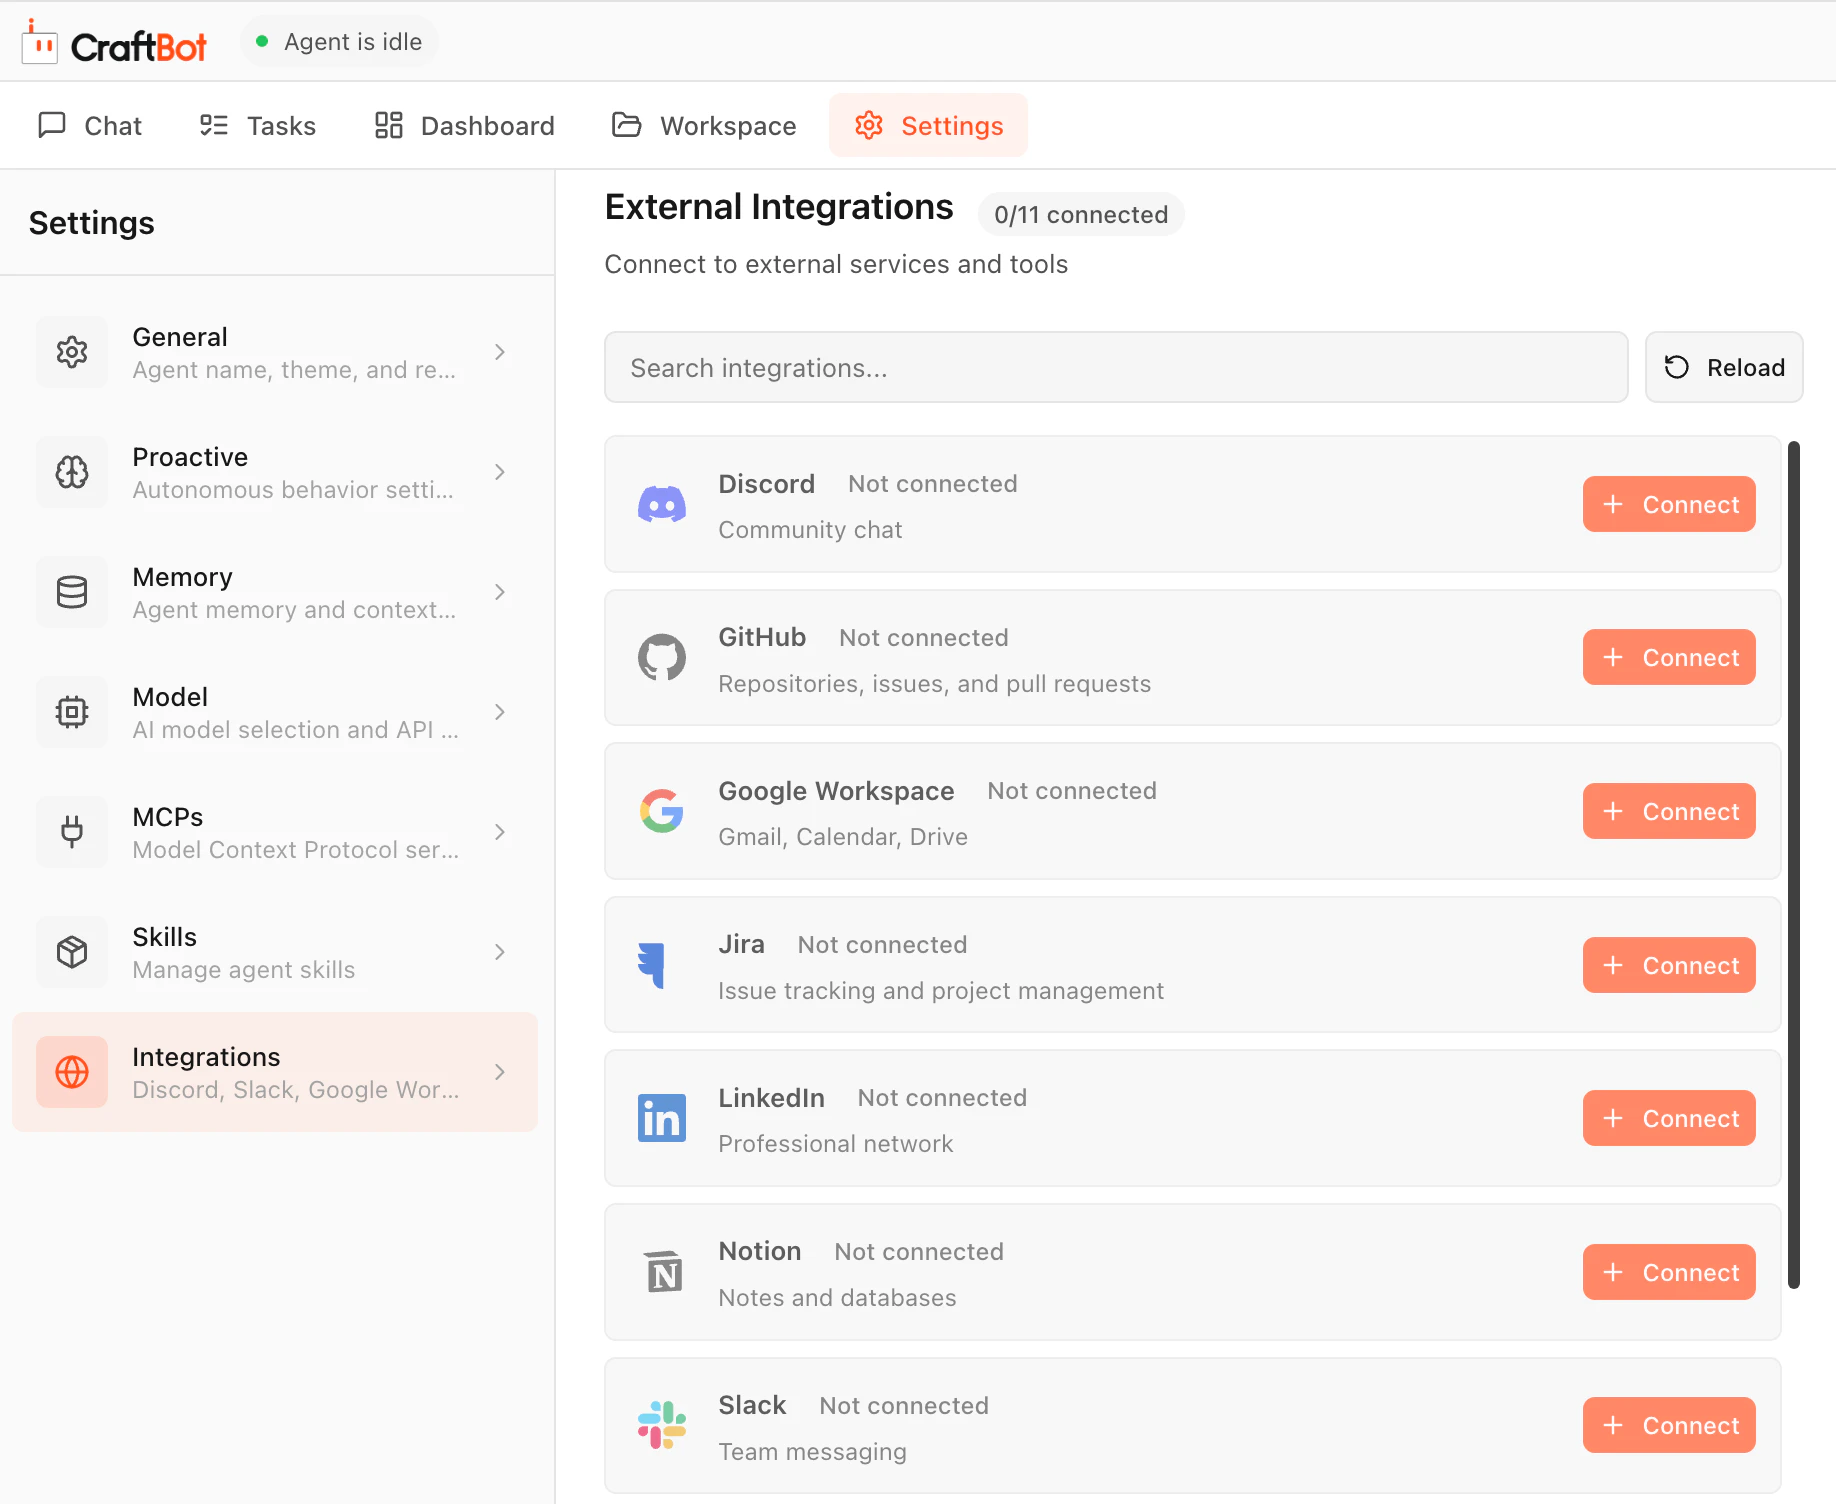Connect the Notion integration
1836x1504 pixels.
pos(1669,1272)
